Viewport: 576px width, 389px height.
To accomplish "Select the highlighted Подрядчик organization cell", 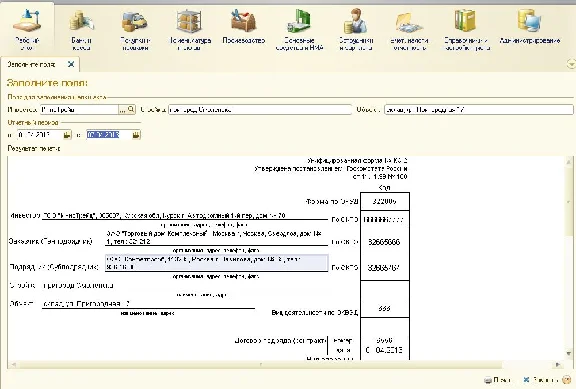I will click(216, 263).
